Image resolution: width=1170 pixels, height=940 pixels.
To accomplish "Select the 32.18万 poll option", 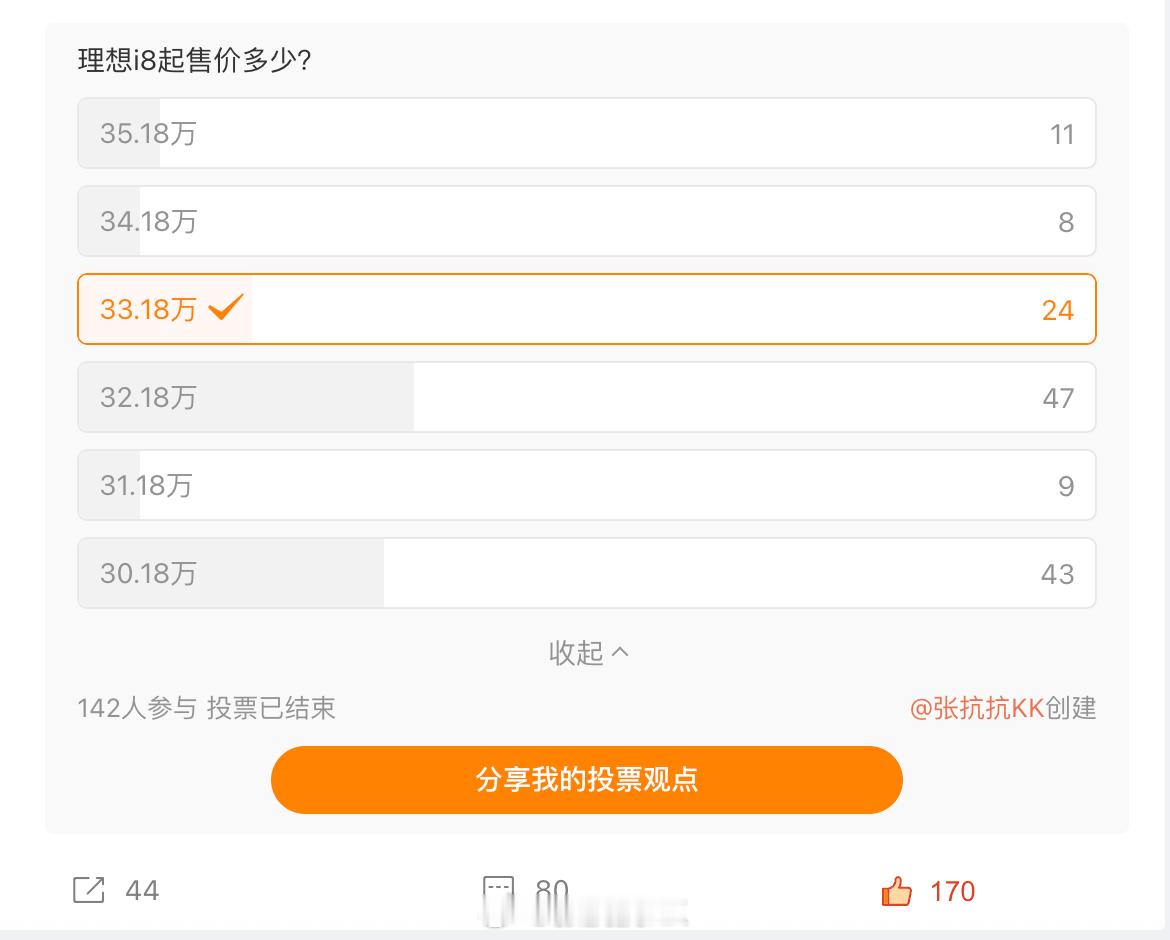I will [586, 397].
